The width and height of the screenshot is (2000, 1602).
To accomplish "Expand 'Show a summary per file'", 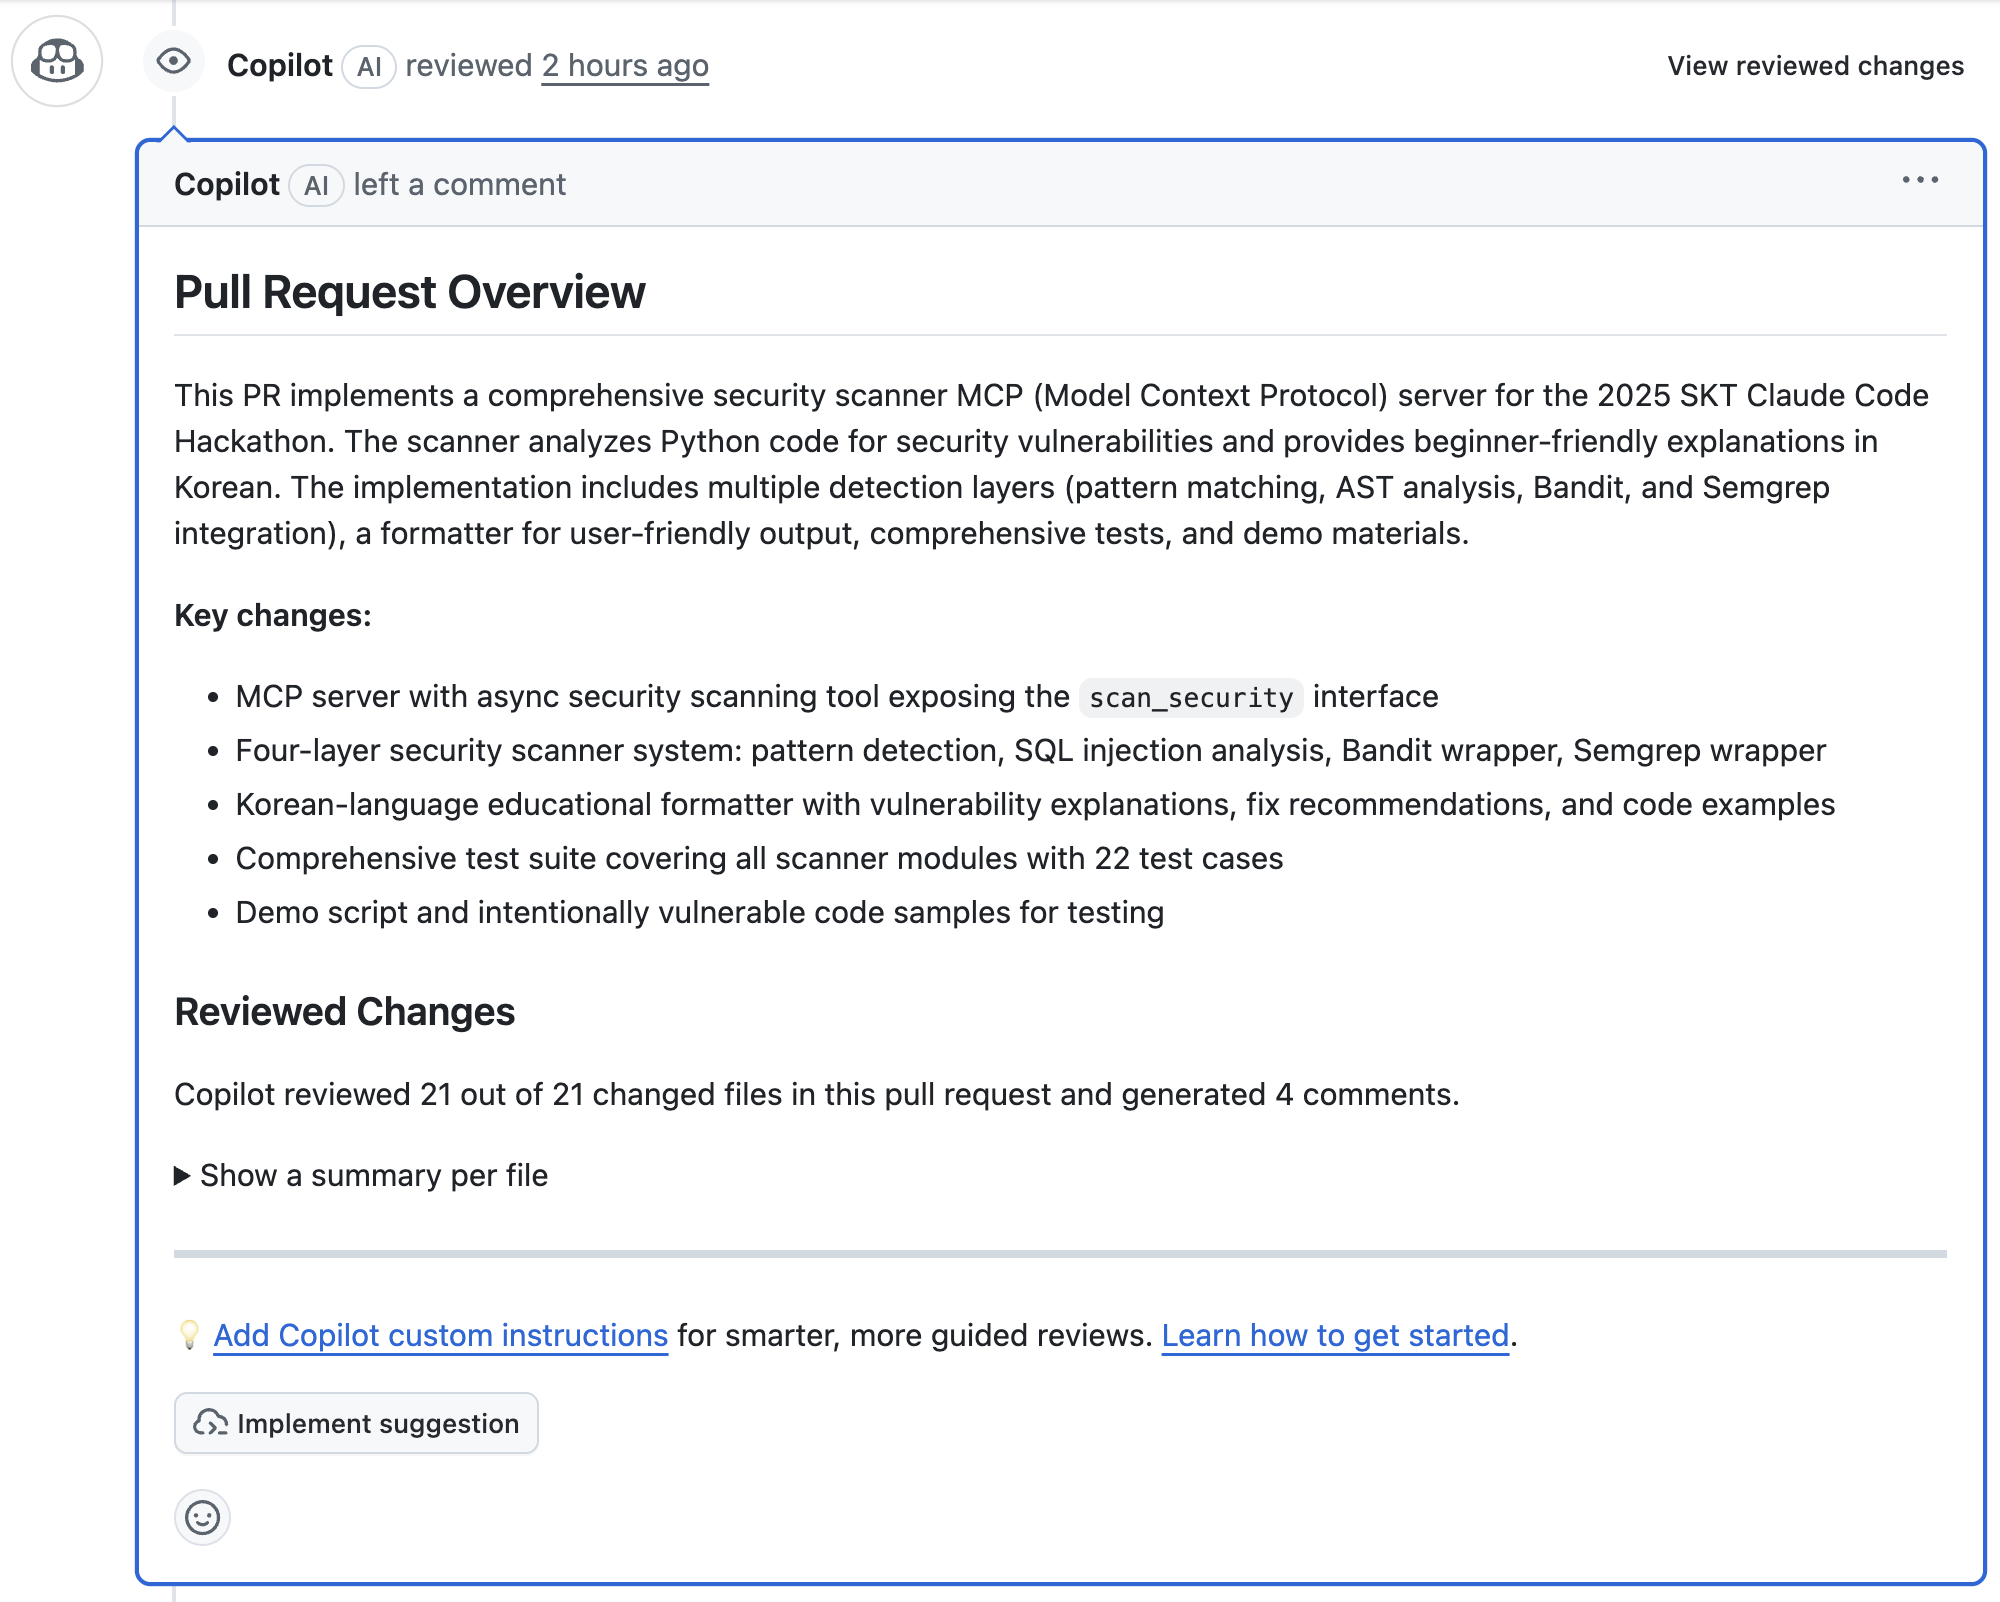I will [373, 1175].
